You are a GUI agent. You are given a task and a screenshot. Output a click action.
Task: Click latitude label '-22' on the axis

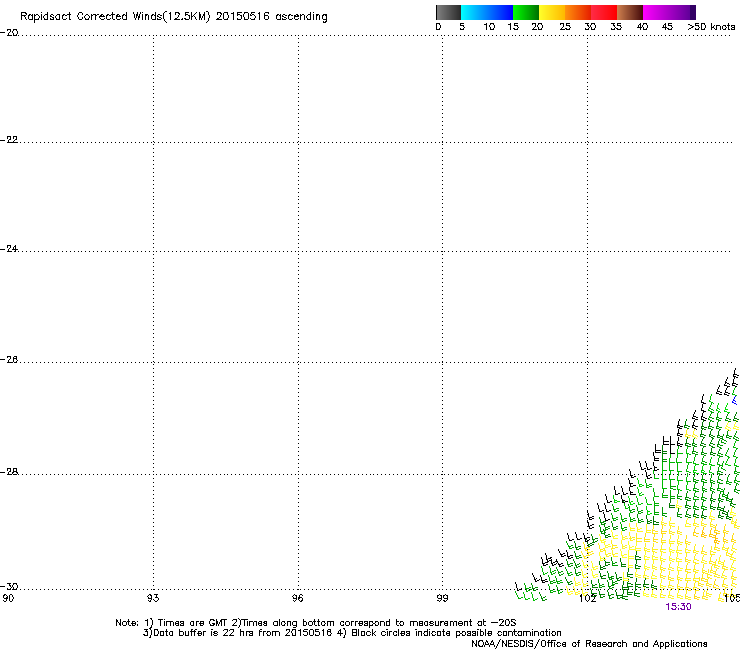[x=9, y=140]
